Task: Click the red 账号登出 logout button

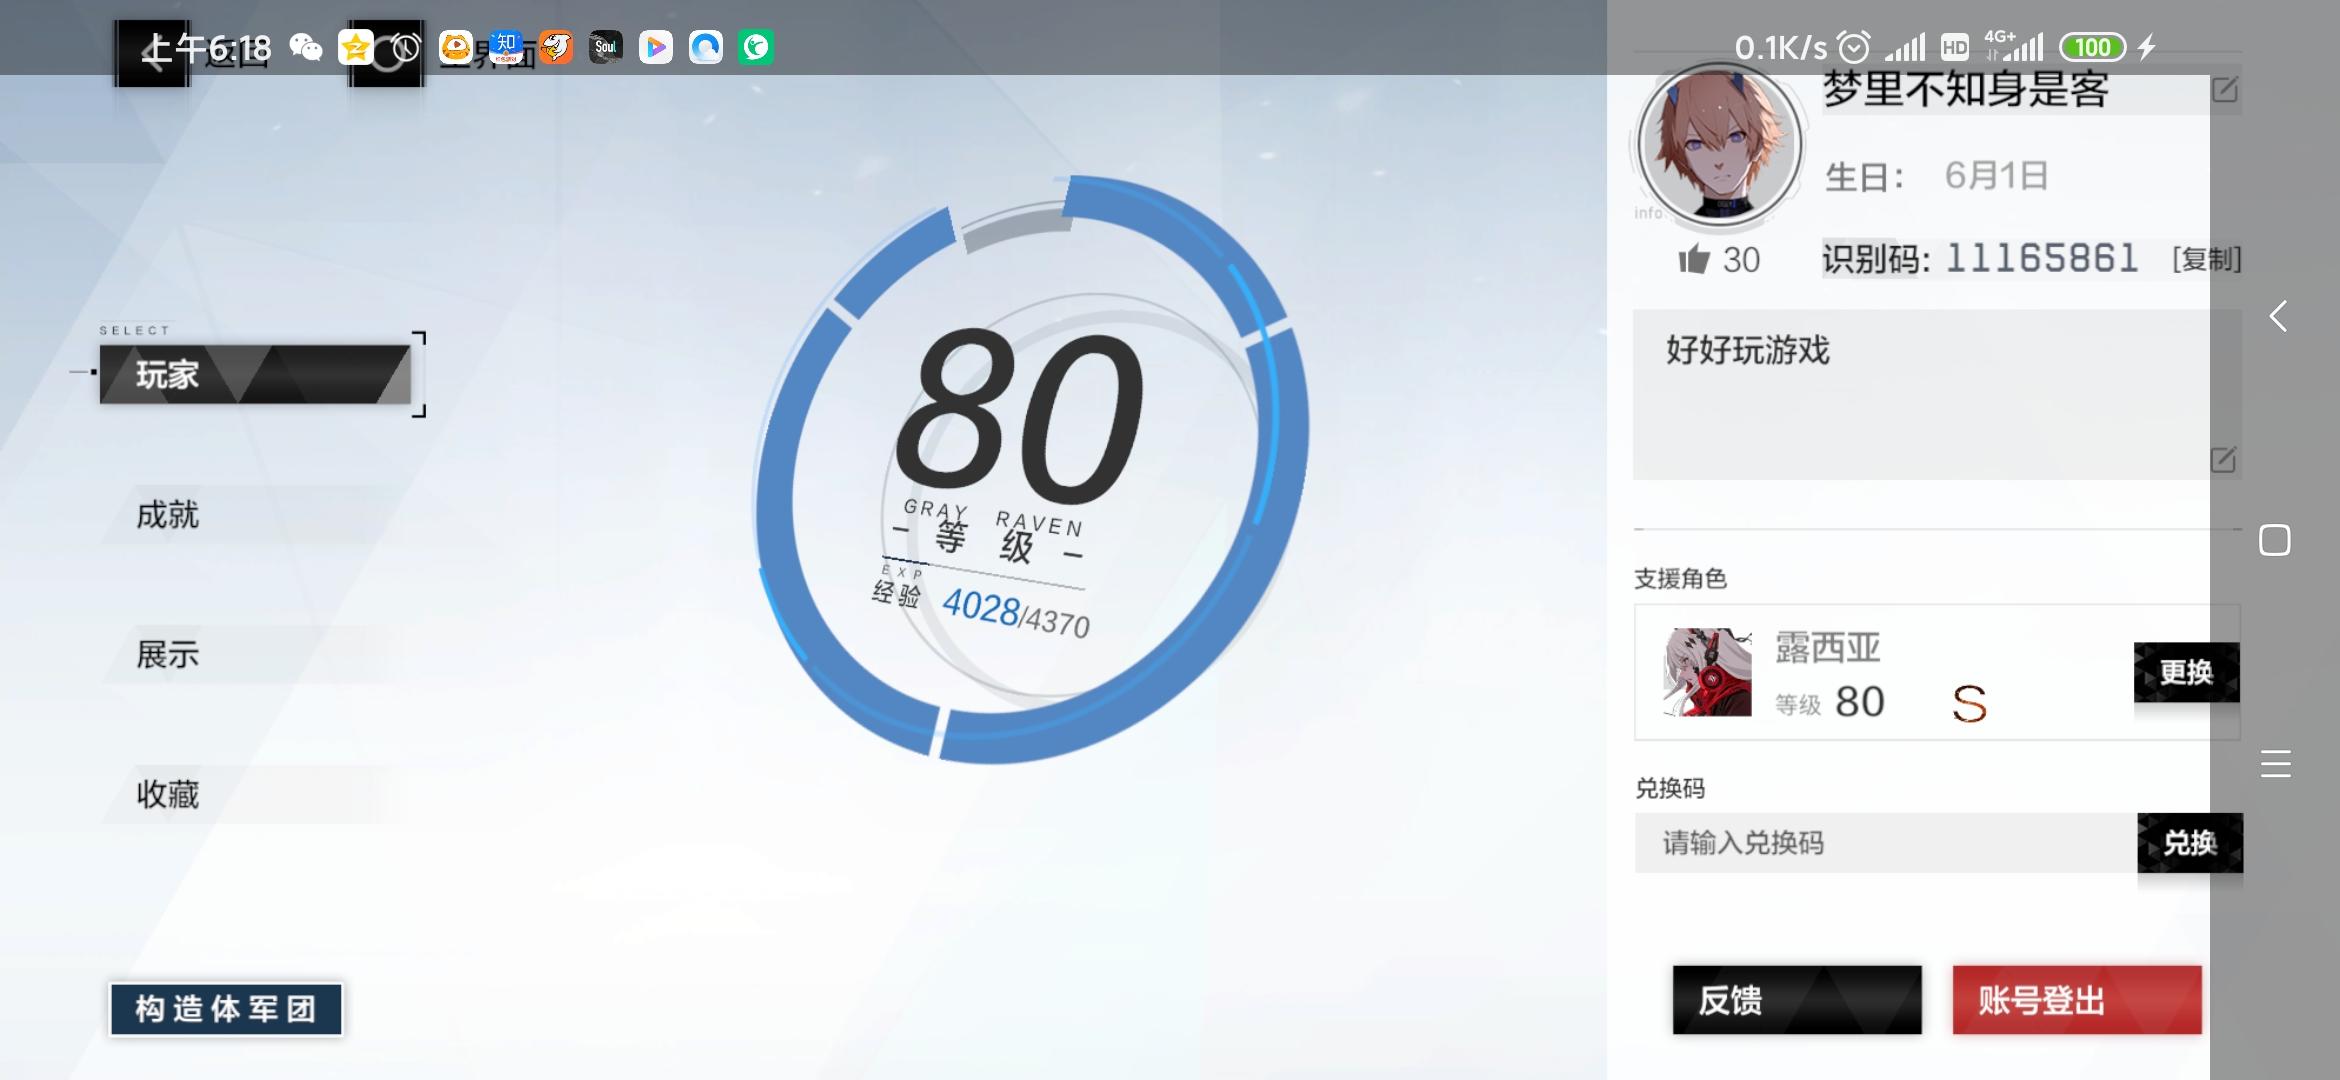Action: (x=2076, y=1000)
